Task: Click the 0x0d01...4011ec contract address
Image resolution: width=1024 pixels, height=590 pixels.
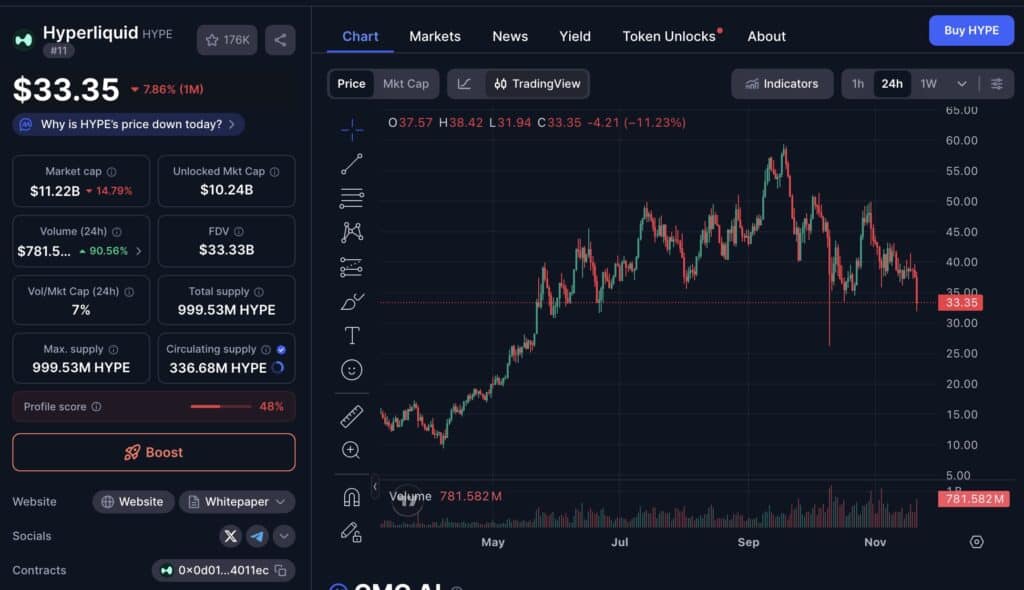Action: point(223,570)
